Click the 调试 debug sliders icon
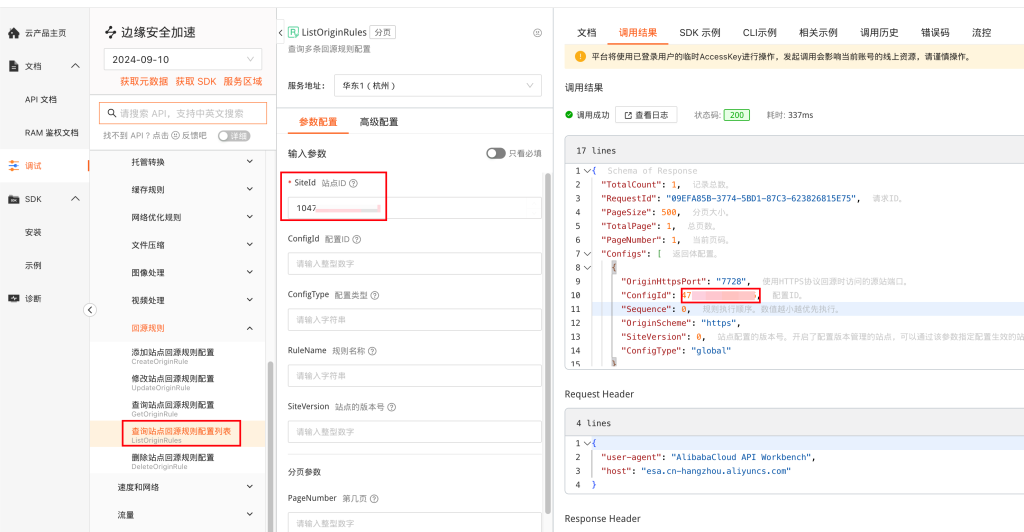The image size is (1024, 532). (13, 165)
